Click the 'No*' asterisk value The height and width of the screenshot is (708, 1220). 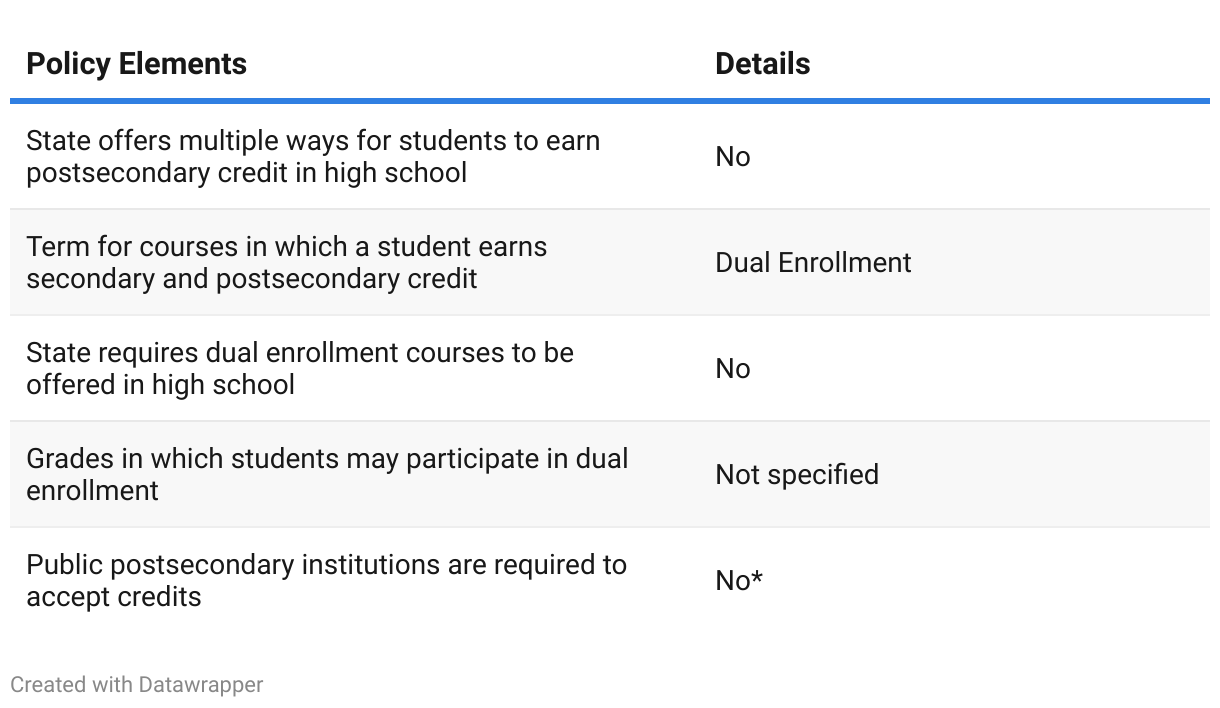coord(739,581)
